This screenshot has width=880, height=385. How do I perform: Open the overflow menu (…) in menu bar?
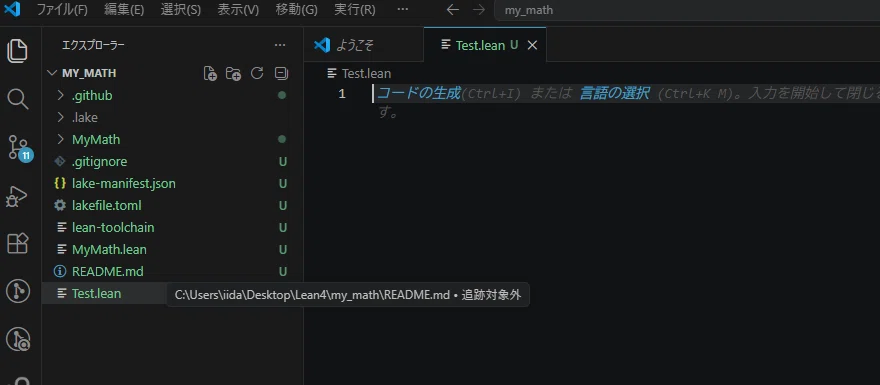[x=402, y=10]
